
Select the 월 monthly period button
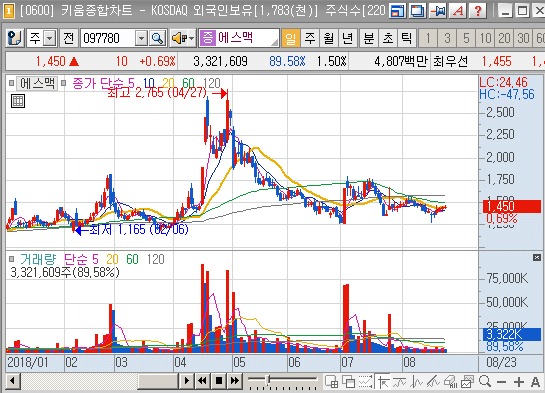[x=328, y=38]
